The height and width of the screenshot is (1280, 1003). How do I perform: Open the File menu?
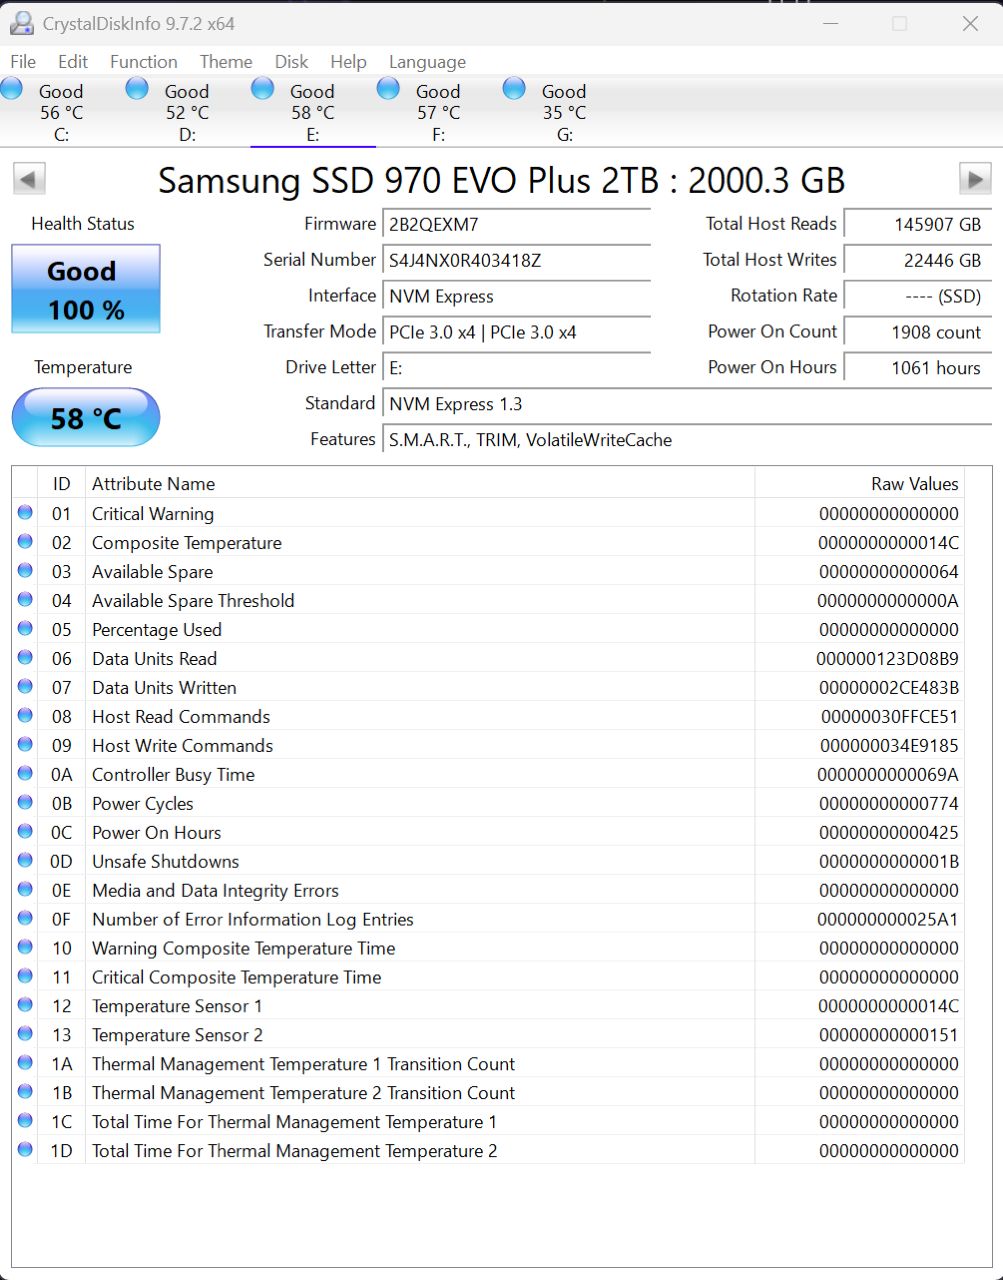pos(23,62)
